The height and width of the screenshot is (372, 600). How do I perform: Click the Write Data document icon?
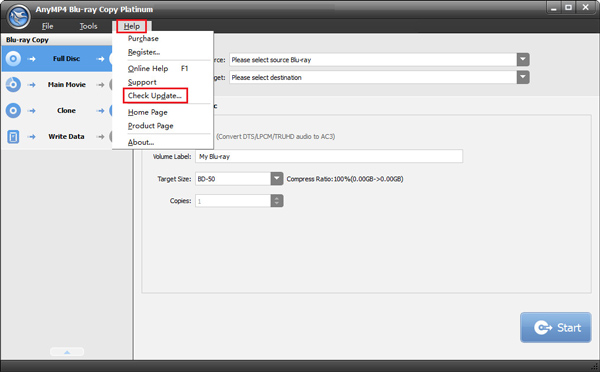[13, 137]
